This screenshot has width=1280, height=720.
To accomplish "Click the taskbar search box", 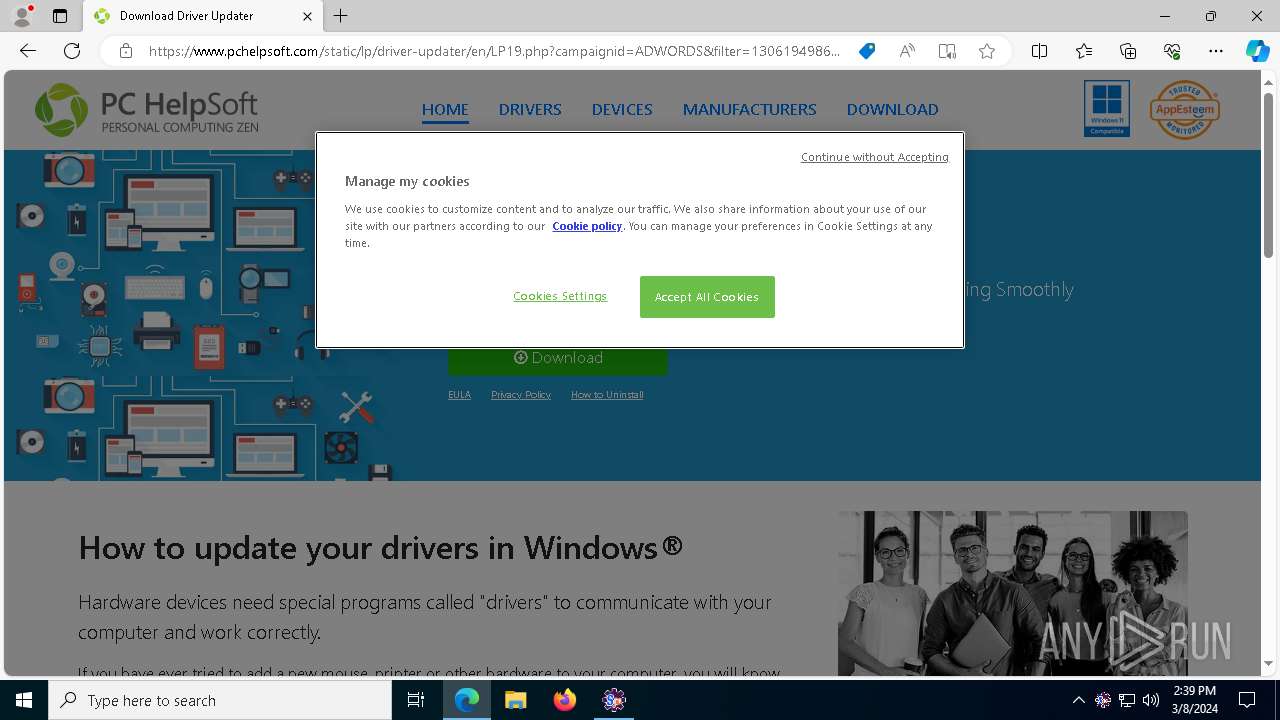I will coord(220,700).
